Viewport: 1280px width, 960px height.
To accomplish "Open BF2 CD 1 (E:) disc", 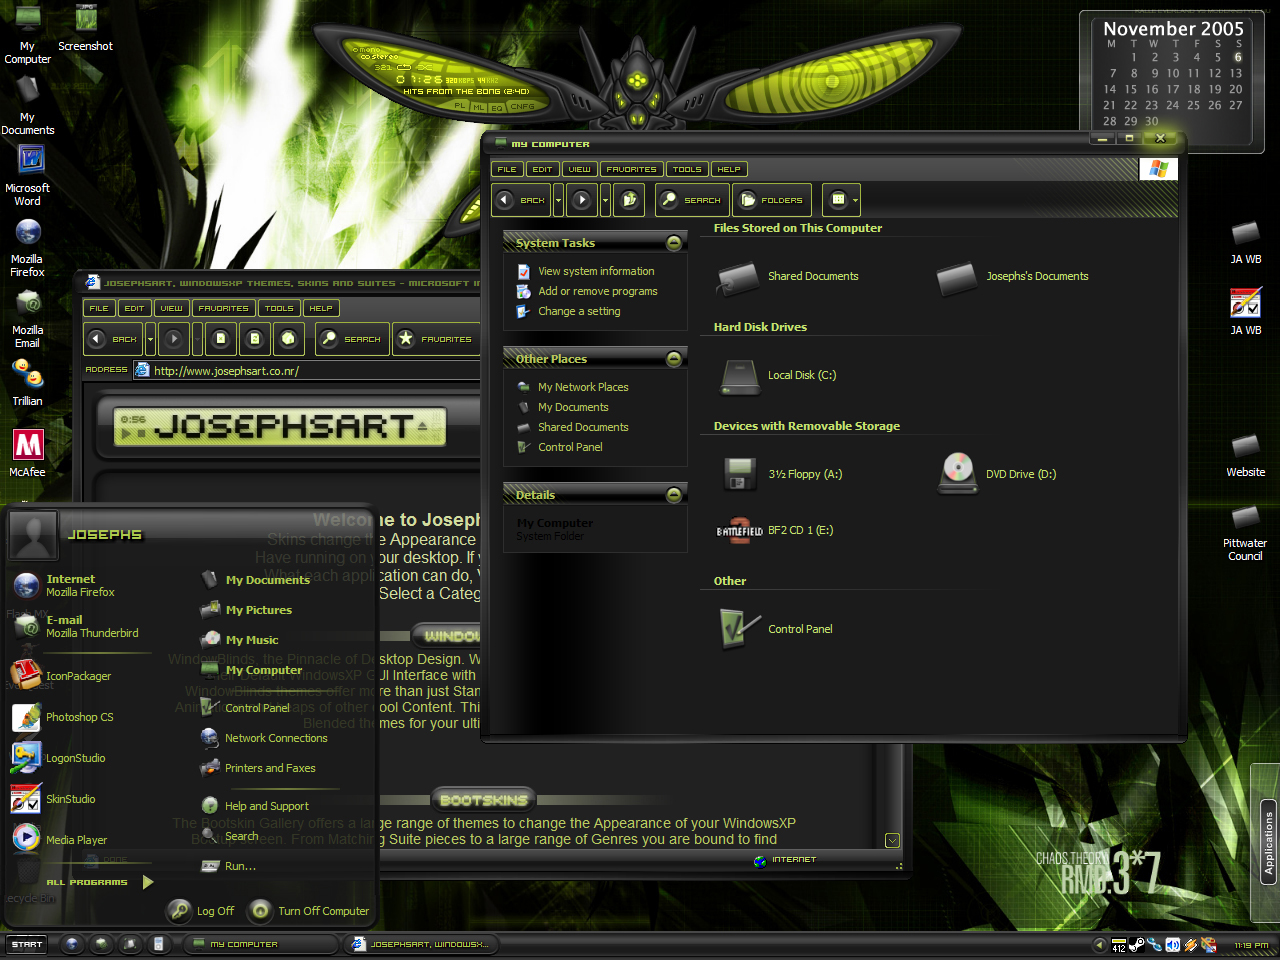I will tap(775, 530).
